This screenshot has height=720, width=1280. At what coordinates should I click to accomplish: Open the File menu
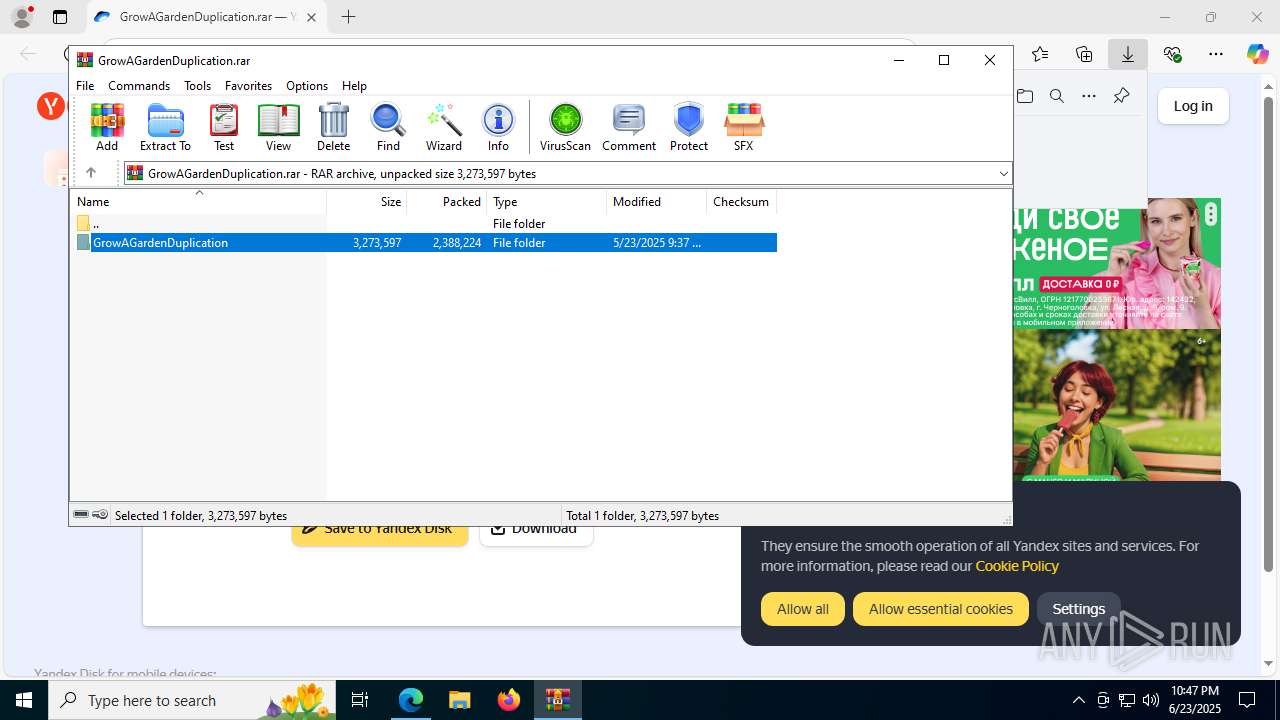(x=85, y=86)
